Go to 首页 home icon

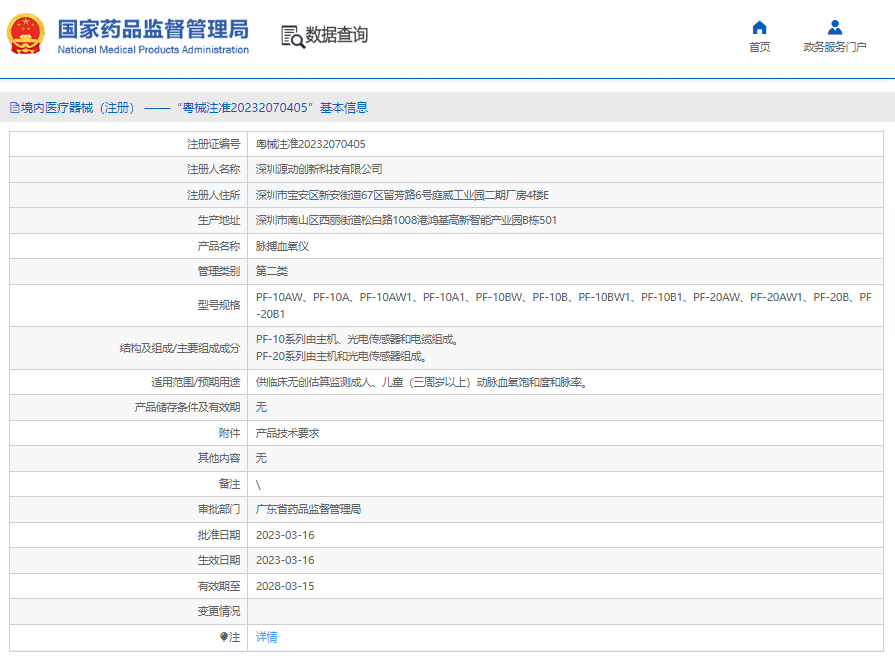coord(759,27)
